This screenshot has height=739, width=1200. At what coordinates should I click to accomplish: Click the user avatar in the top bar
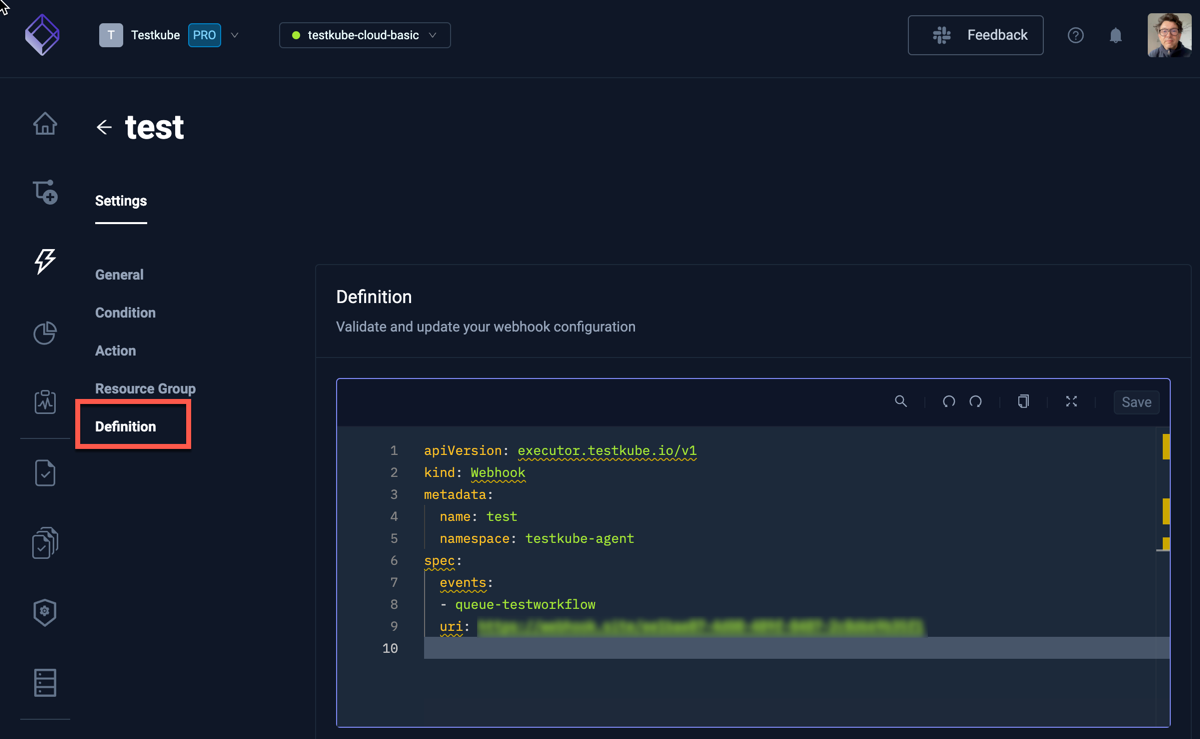tap(1167, 34)
